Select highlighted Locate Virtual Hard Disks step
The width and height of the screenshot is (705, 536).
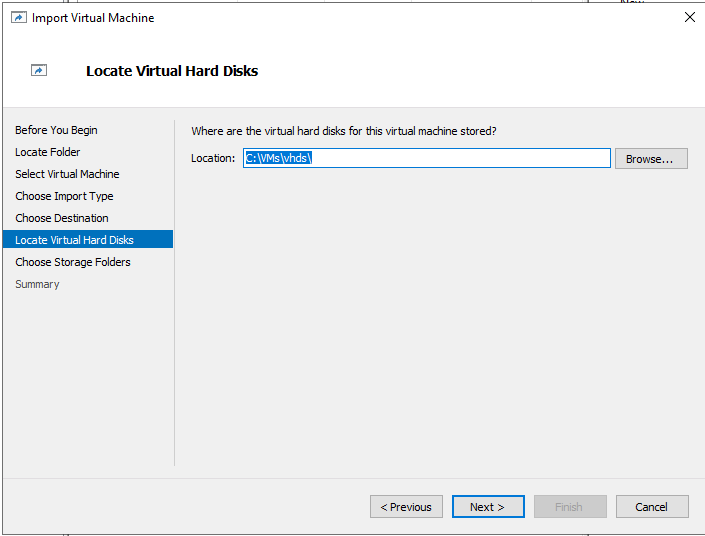coord(88,239)
